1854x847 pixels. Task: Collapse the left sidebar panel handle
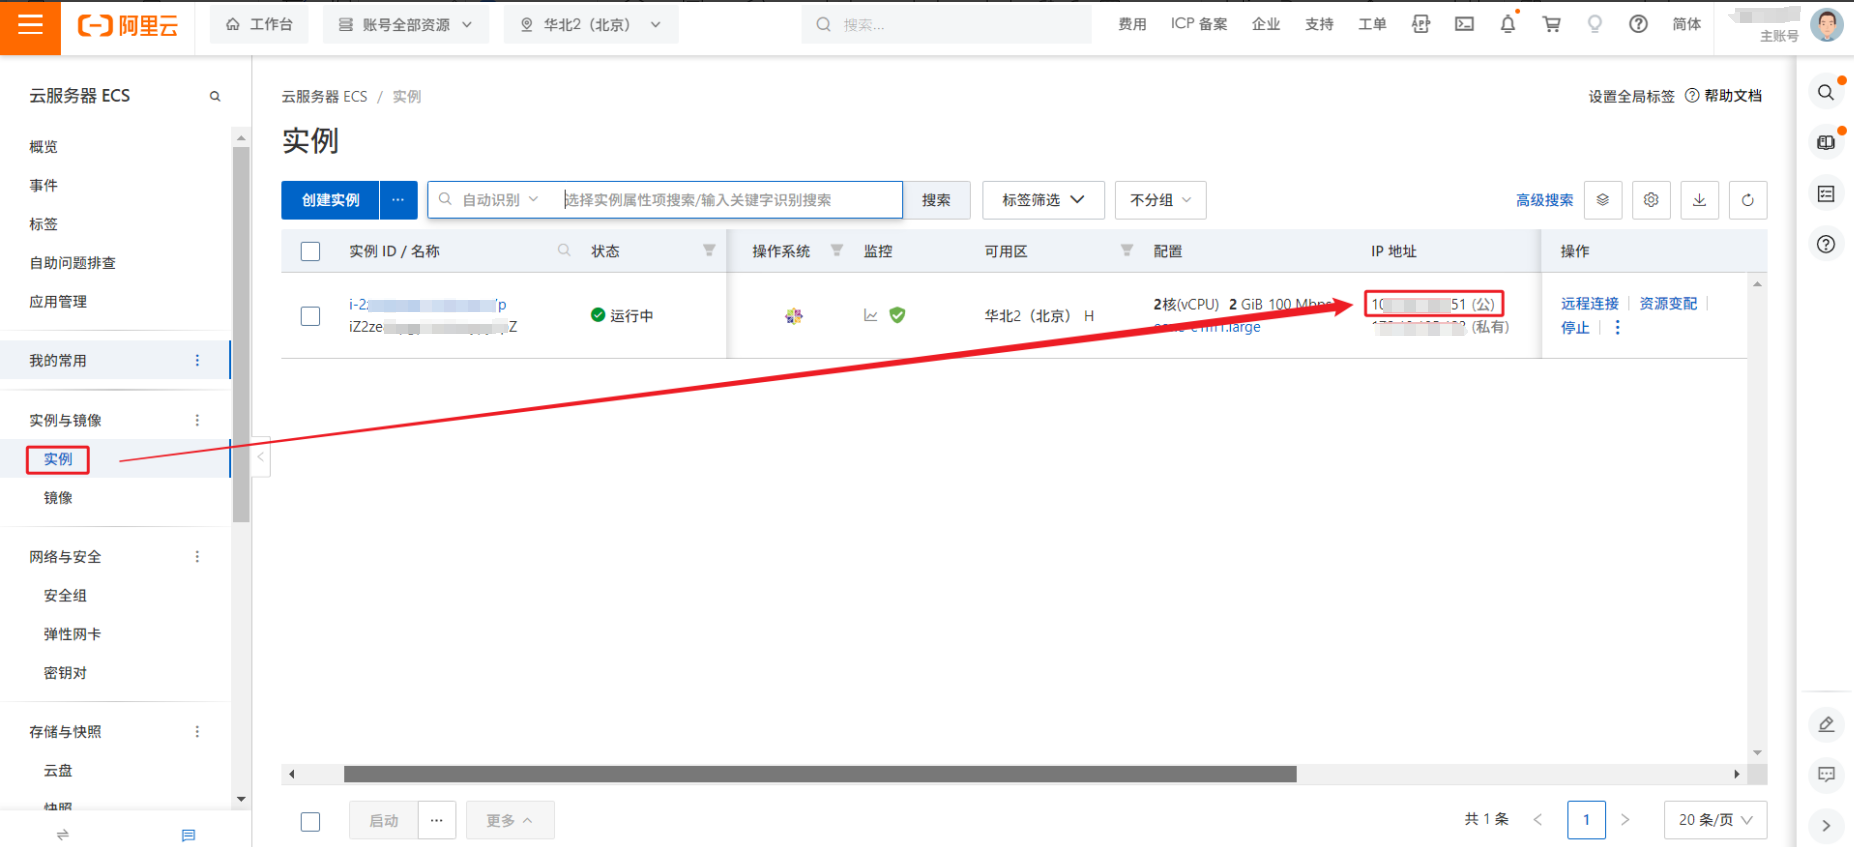[x=260, y=457]
